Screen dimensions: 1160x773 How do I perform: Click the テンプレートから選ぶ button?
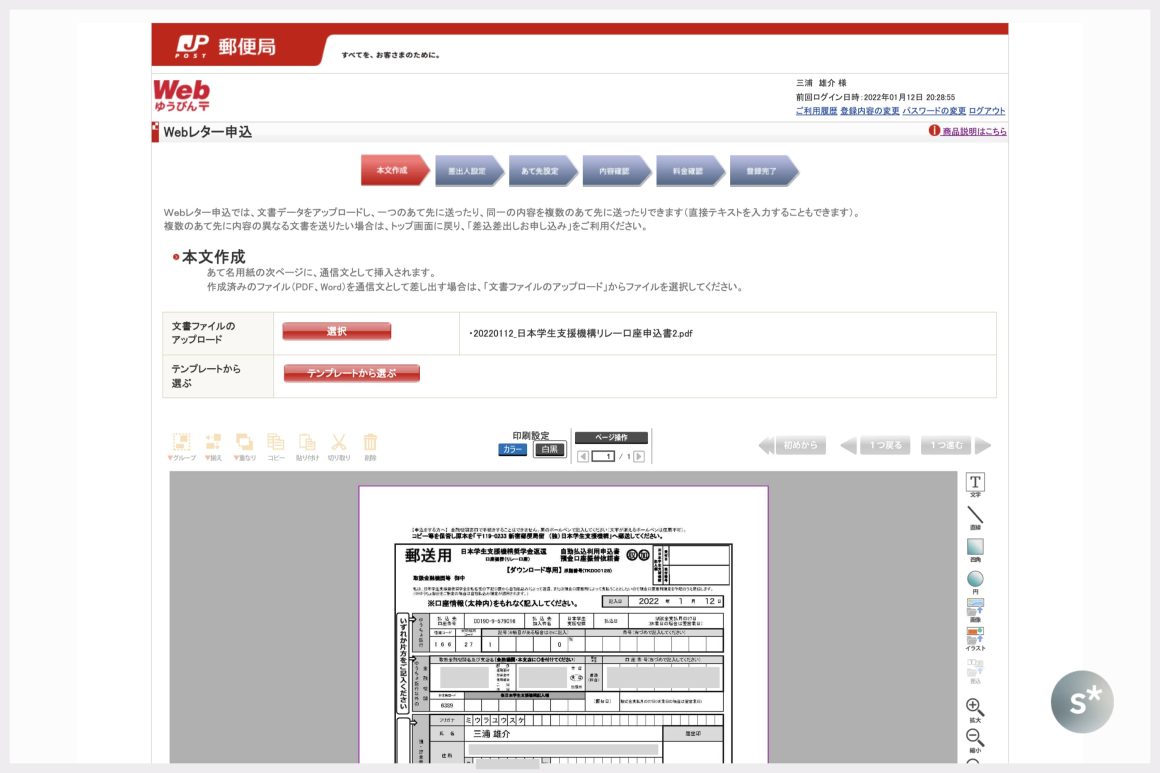point(351,374)
